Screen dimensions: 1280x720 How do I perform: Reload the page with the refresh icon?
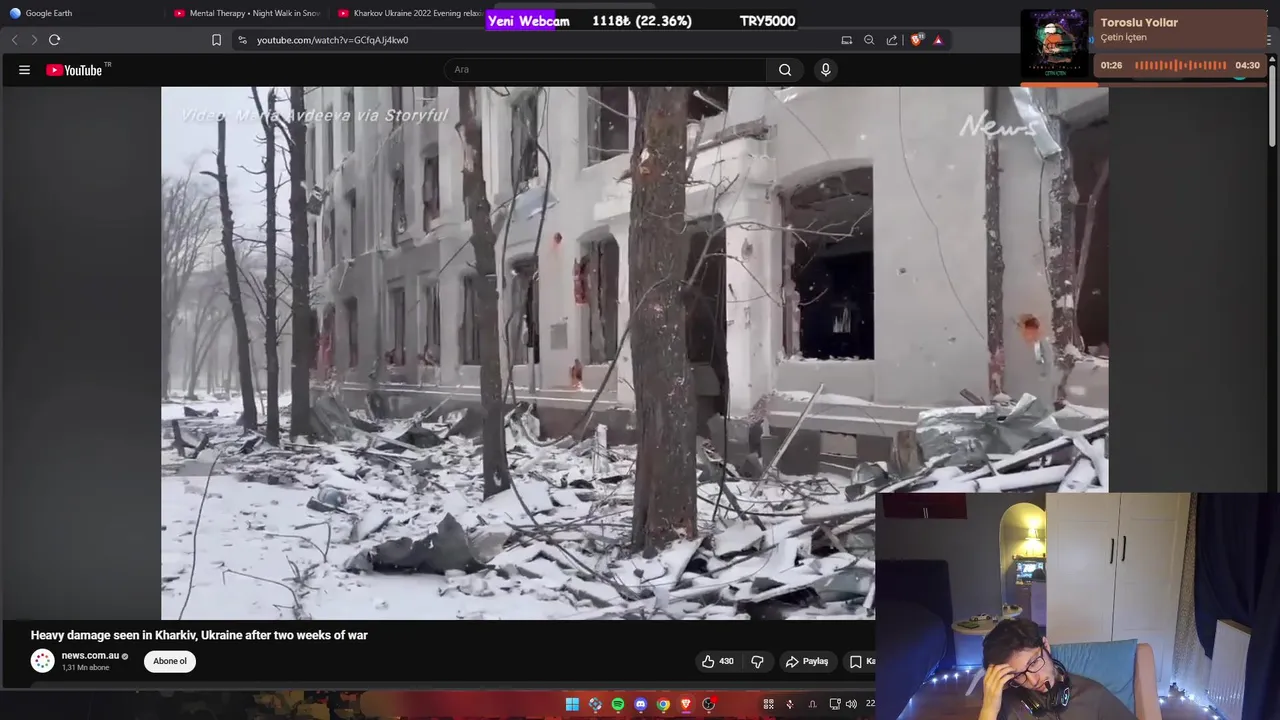[x=54, y=40]
